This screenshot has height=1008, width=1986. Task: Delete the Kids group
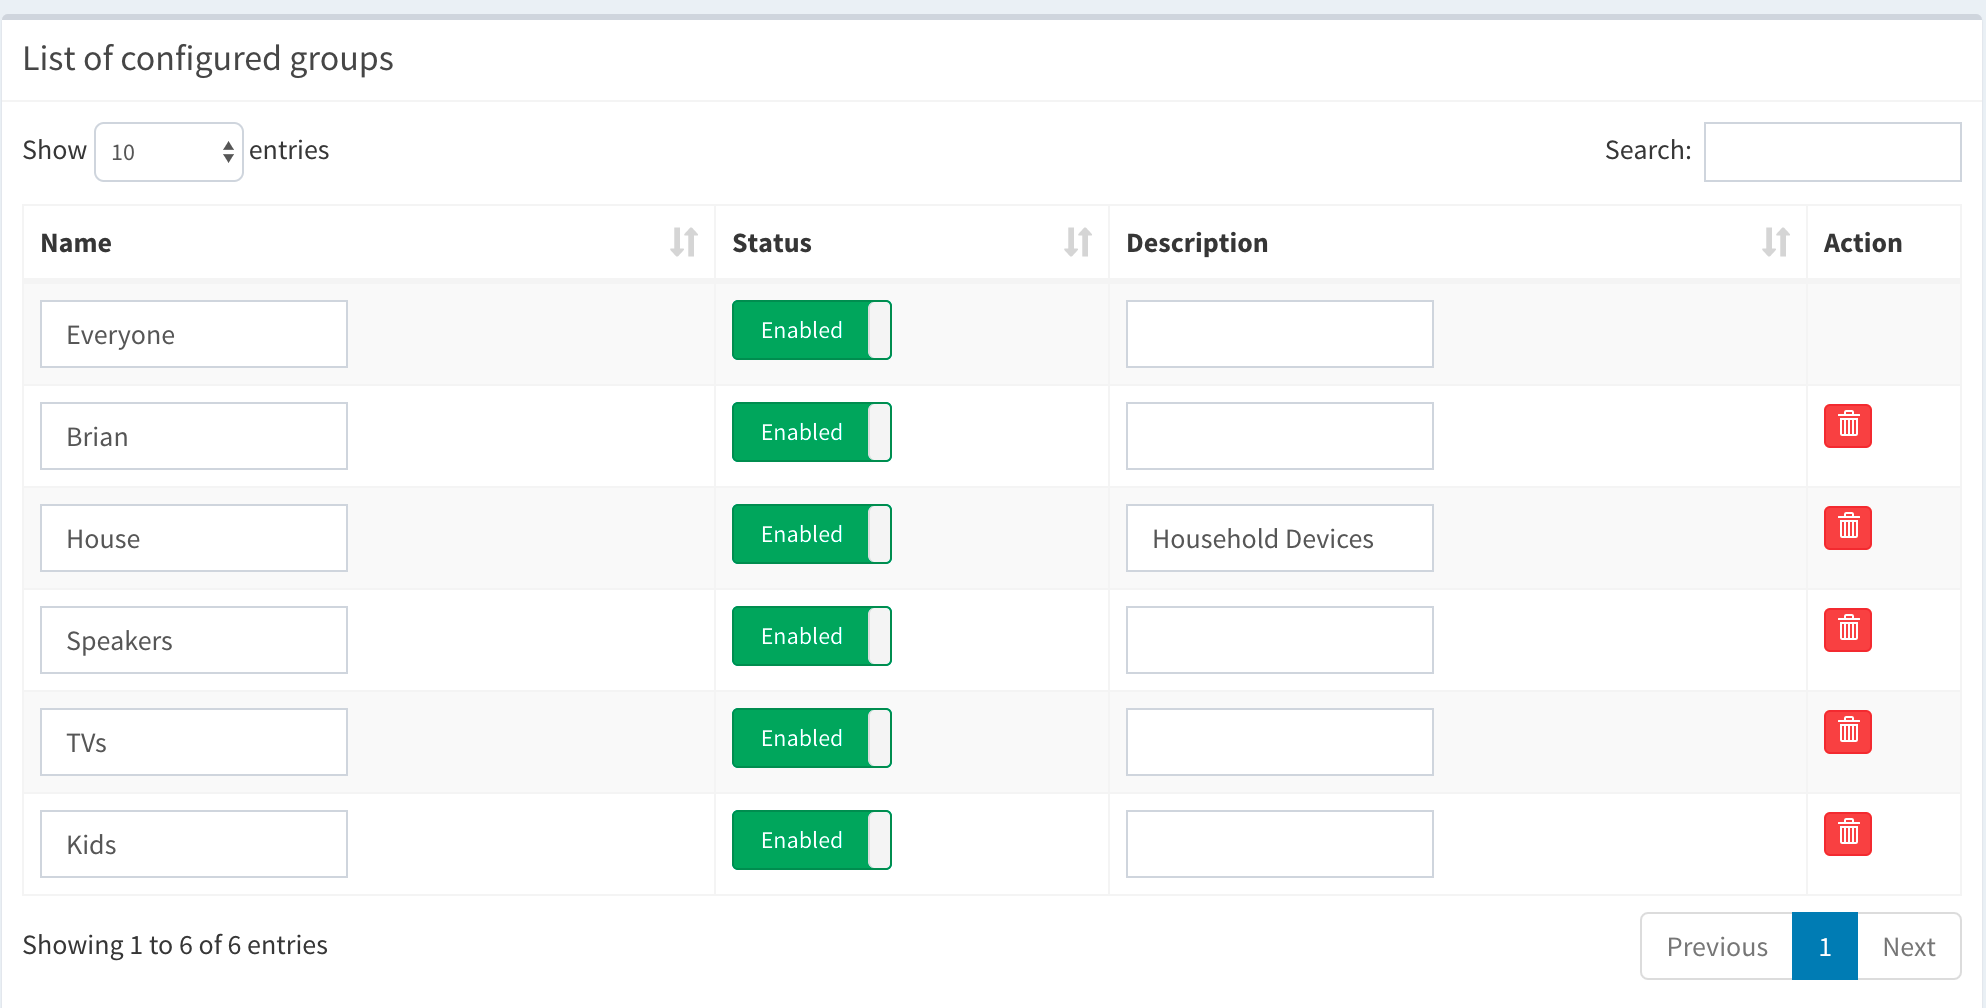coord(1847,834)
